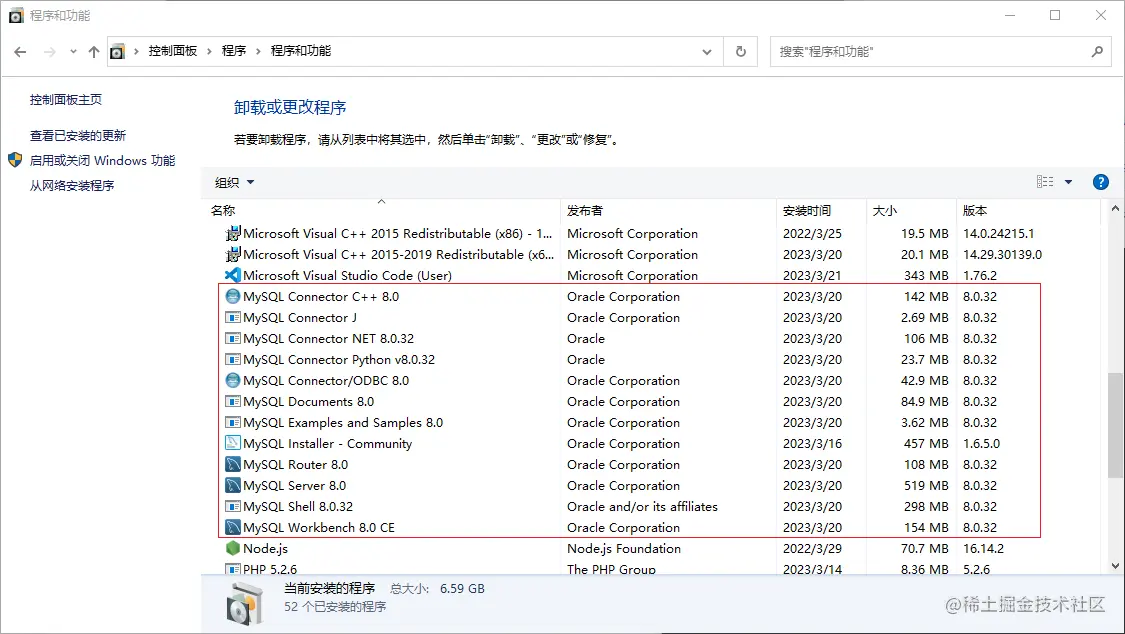Select the PHP 5.2.6 entry

tap(270, 569)
